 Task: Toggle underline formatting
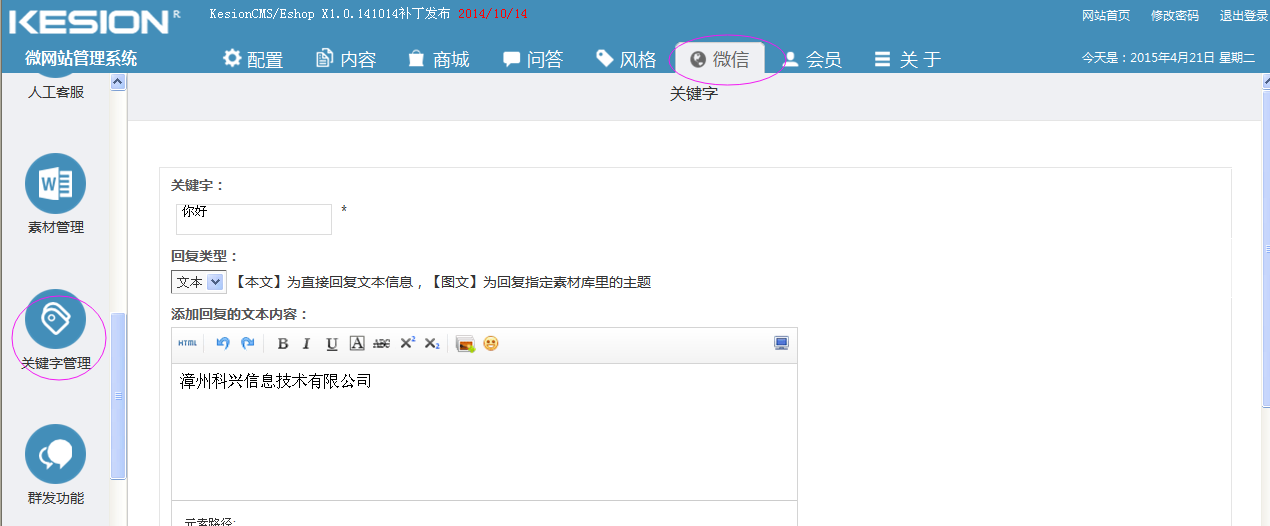tap(332, 344)
